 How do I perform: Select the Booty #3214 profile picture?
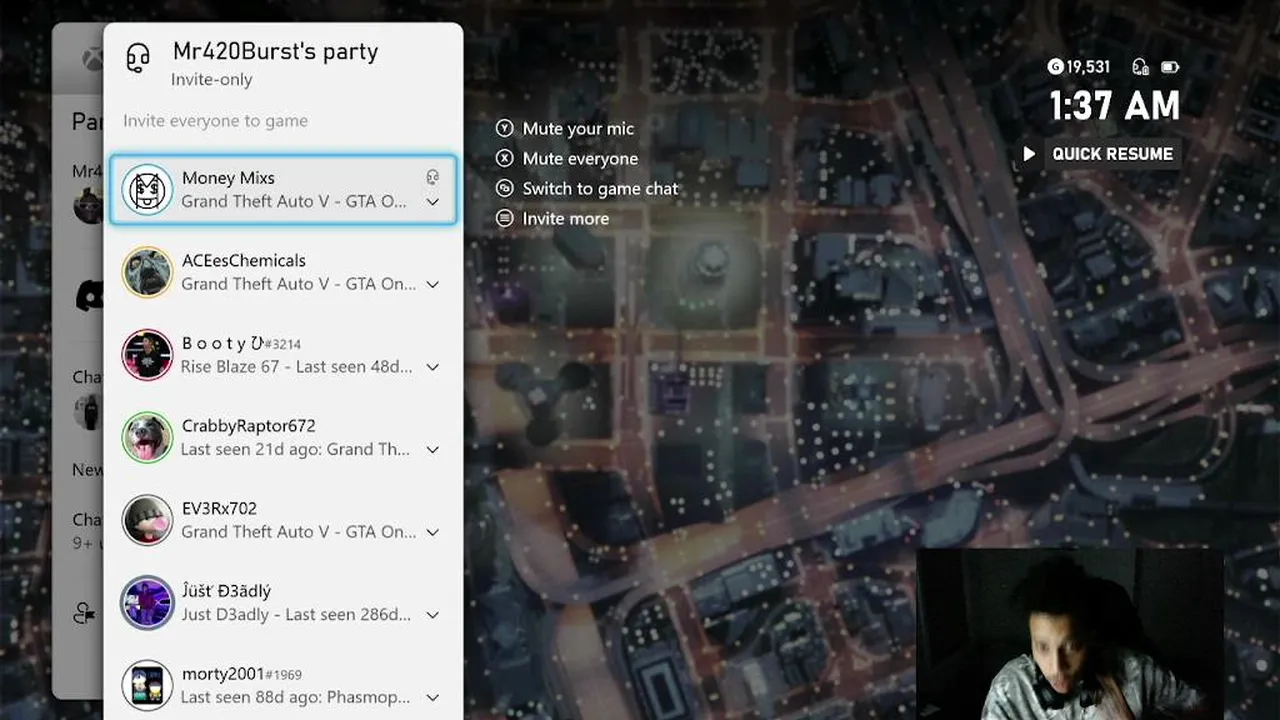148,355
